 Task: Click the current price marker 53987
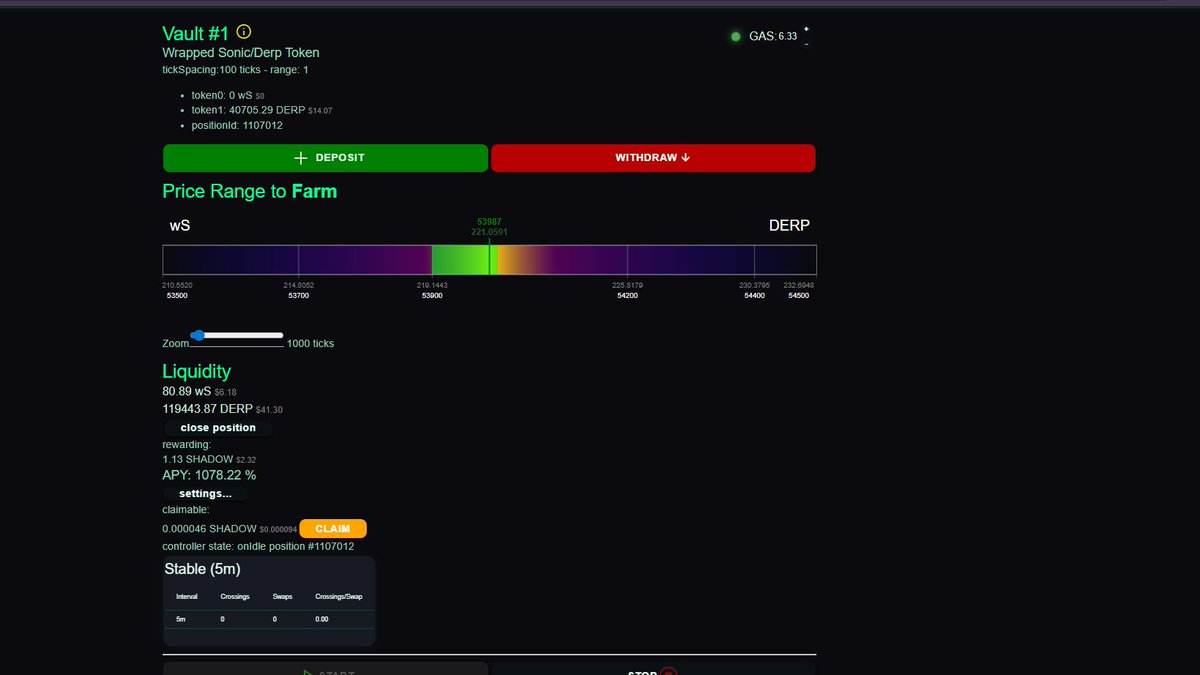[x=489, y=221]
